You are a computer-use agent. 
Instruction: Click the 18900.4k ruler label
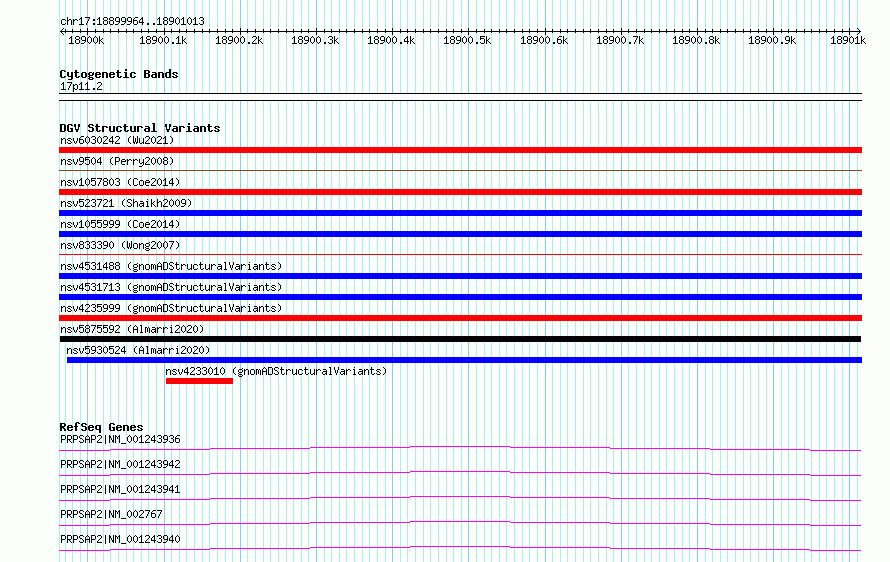(x=391, y=40)
